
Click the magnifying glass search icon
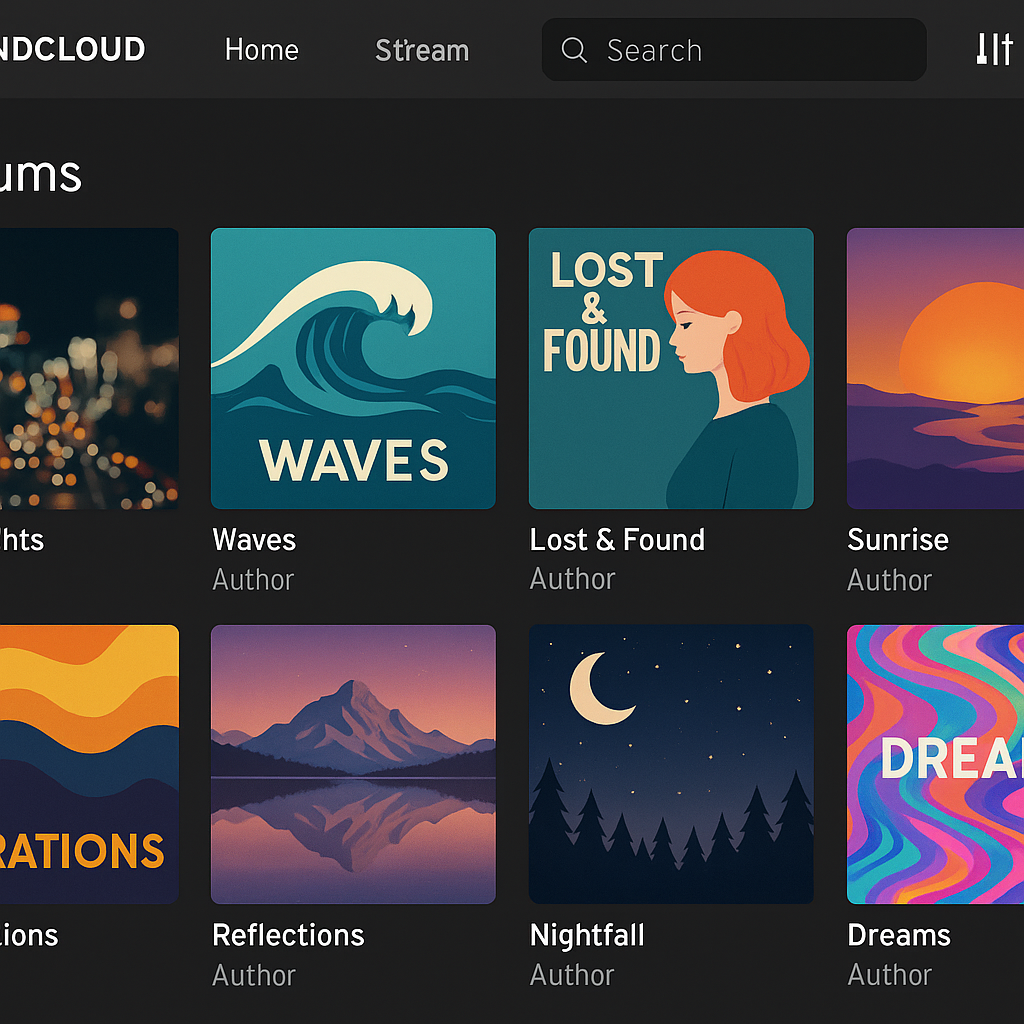(572, 49)
